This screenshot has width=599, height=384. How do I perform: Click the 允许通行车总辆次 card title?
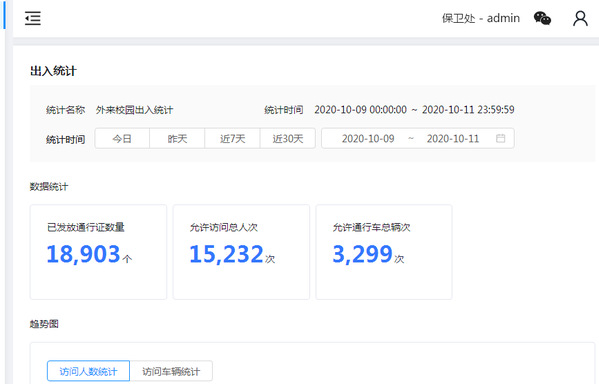point(371,227)
